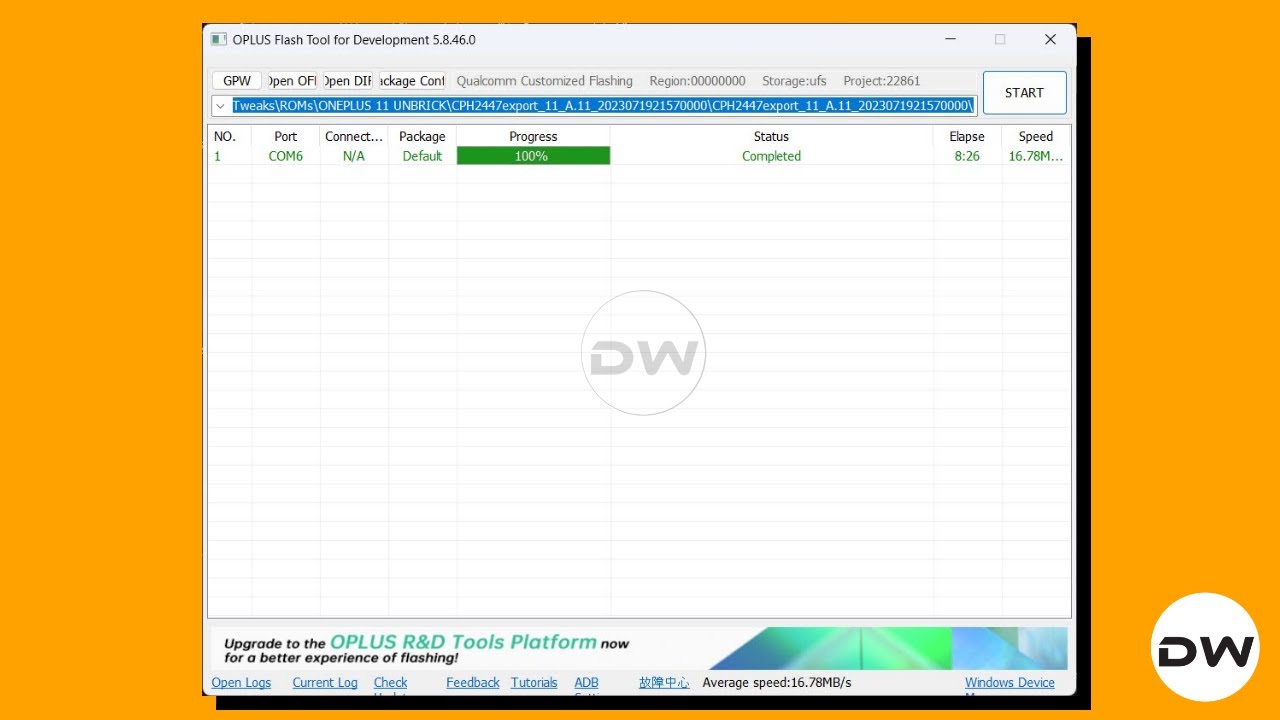This screenshot has width=1280, height=720.
Task: Click the Connect column header
Action: point(354,136)
